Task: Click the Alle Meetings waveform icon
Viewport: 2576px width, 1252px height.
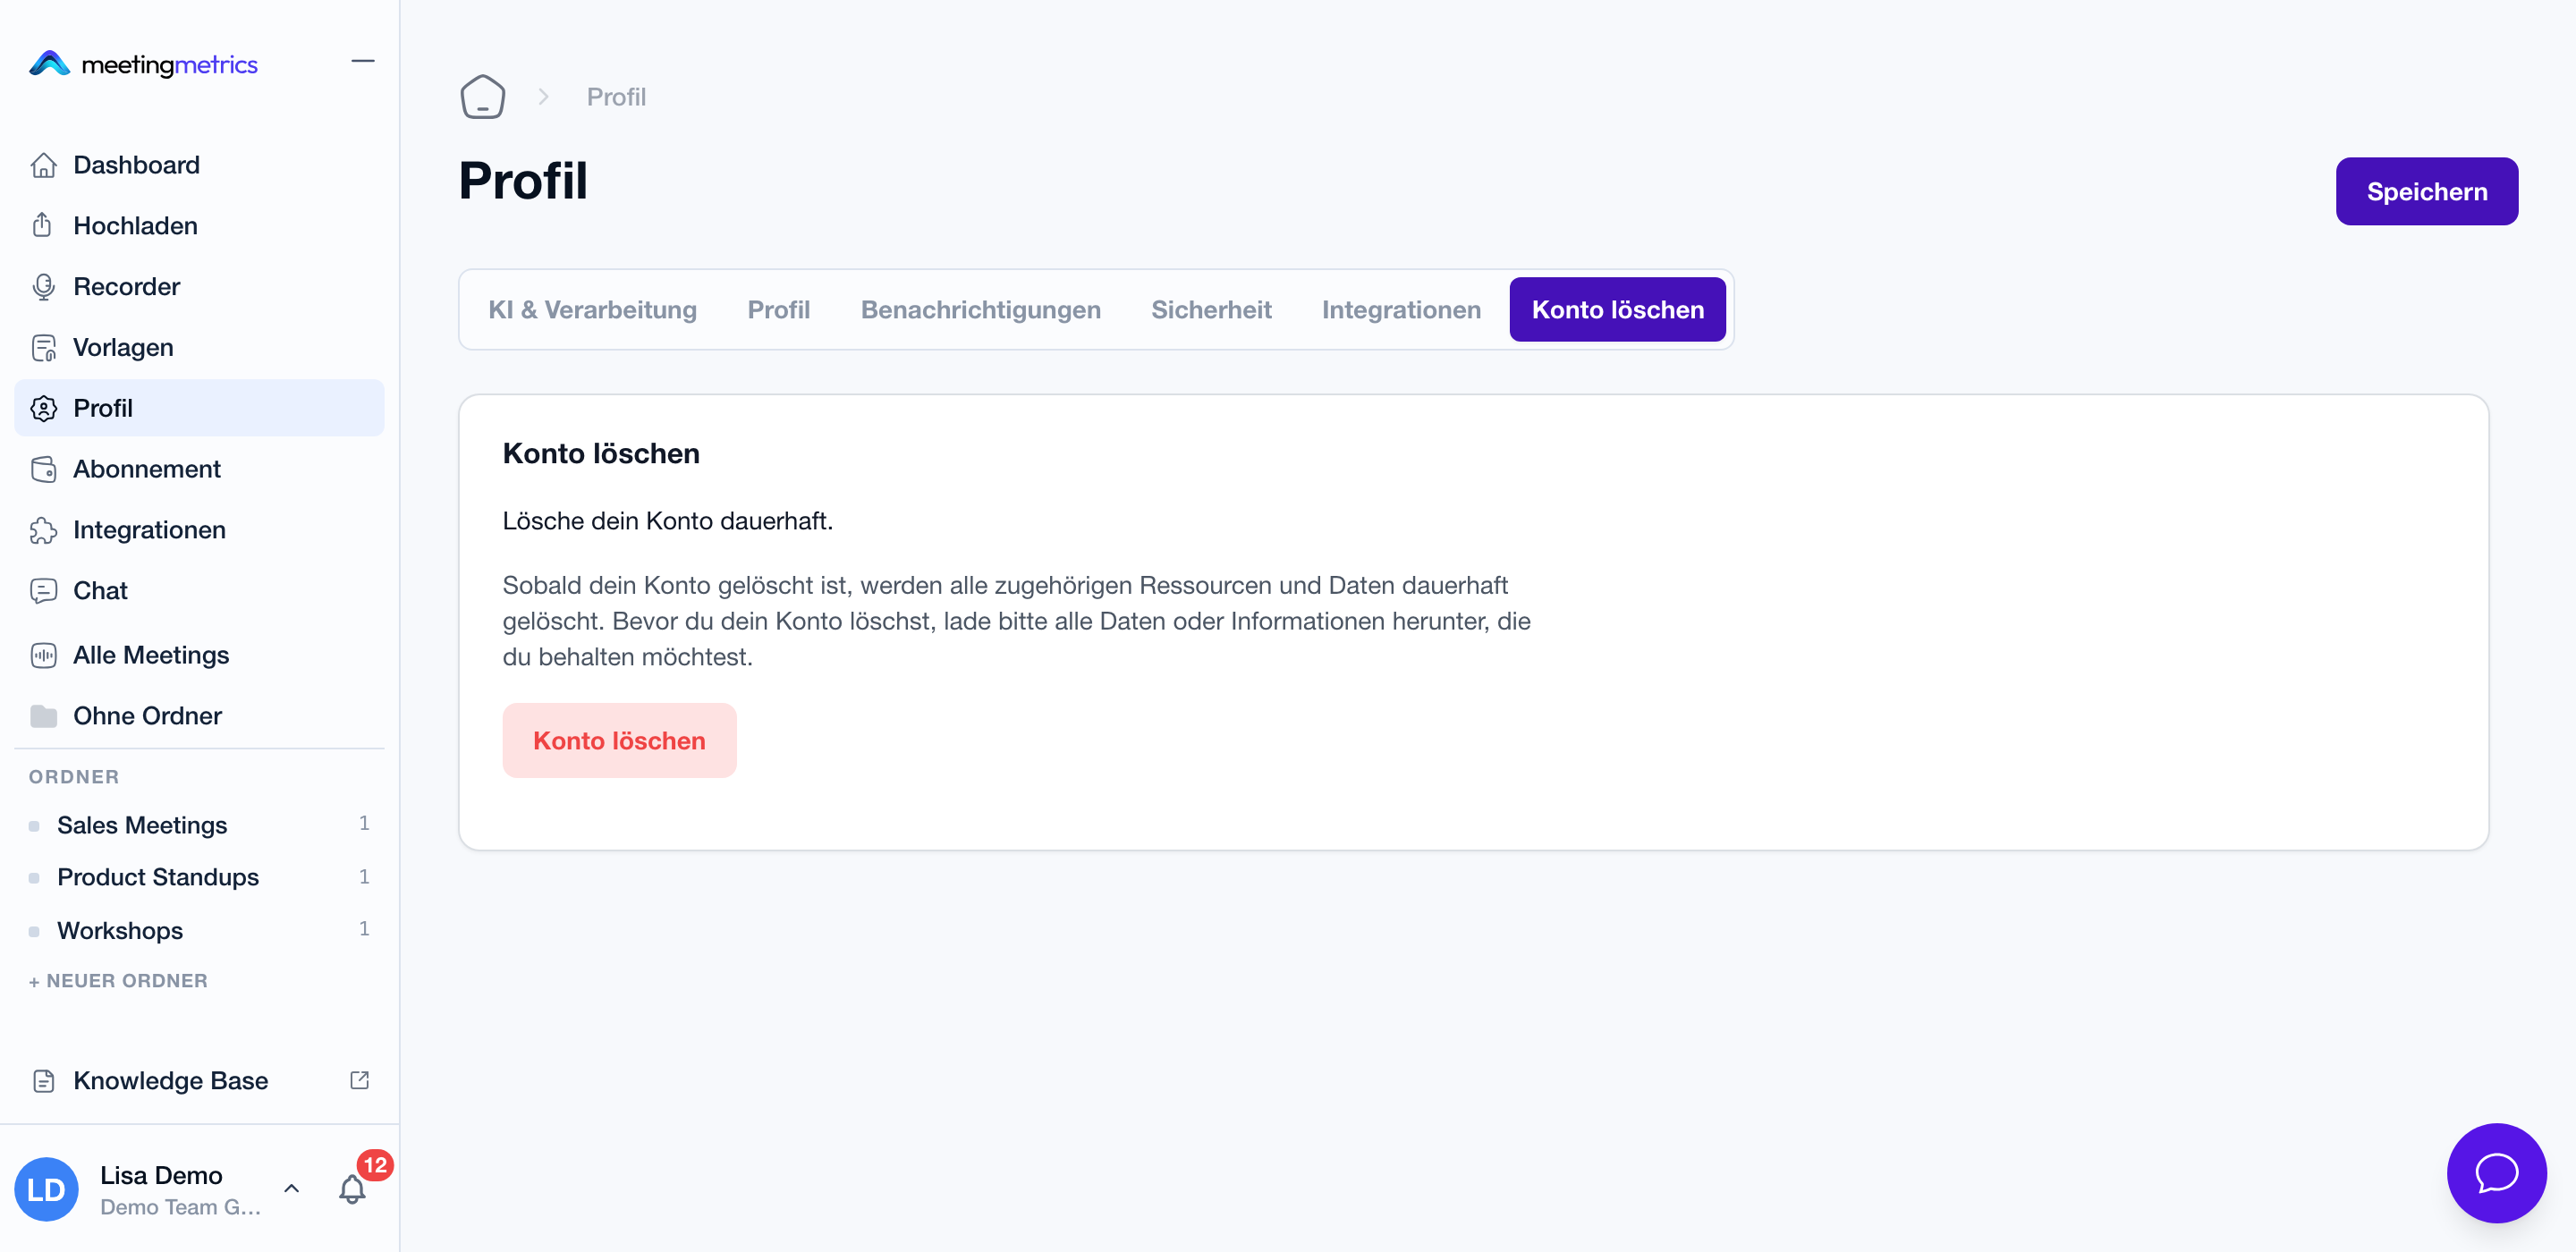Action: tap(43, 655)
